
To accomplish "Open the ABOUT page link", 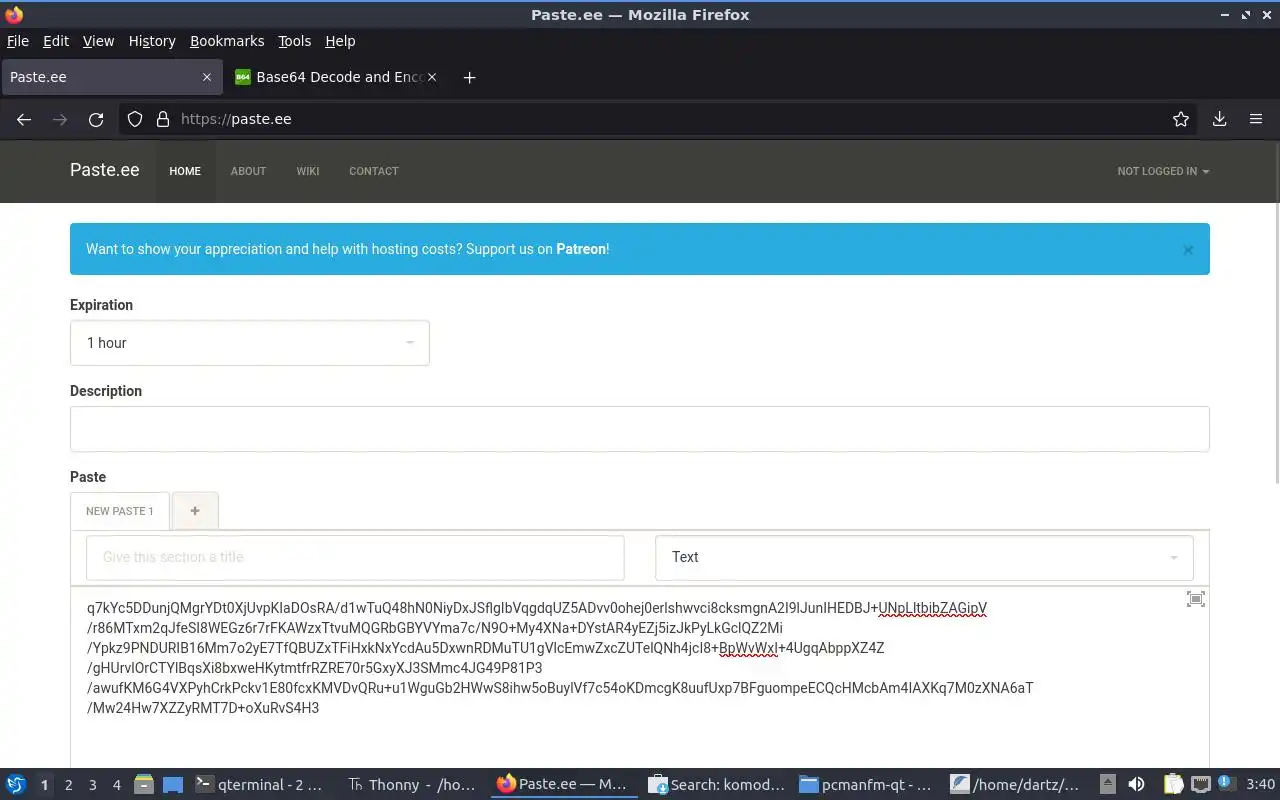I will pos(248,171).
